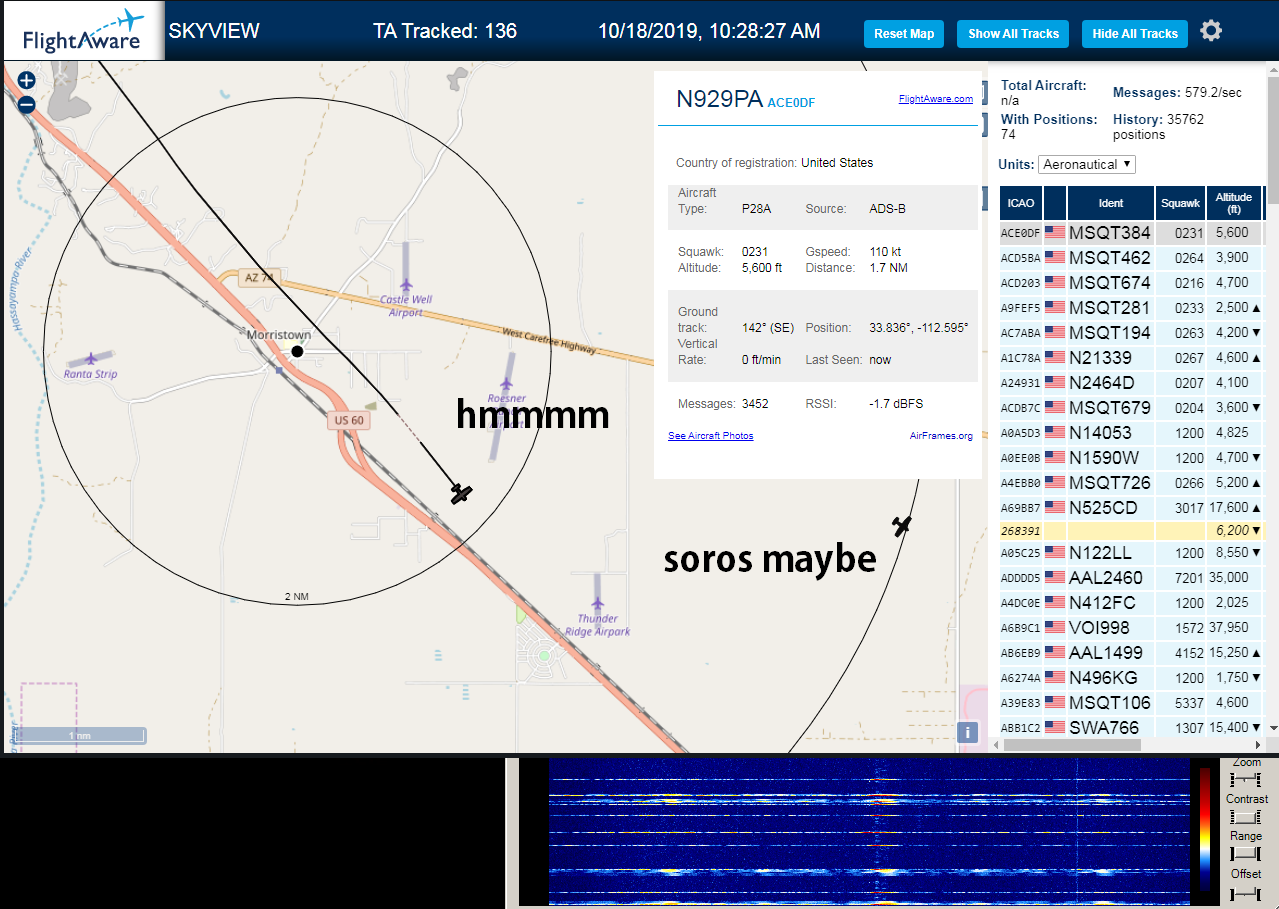Click the Zoom slider in waterfall panel
Screen dimensions: 1279x909
[x=1246, y=779]
